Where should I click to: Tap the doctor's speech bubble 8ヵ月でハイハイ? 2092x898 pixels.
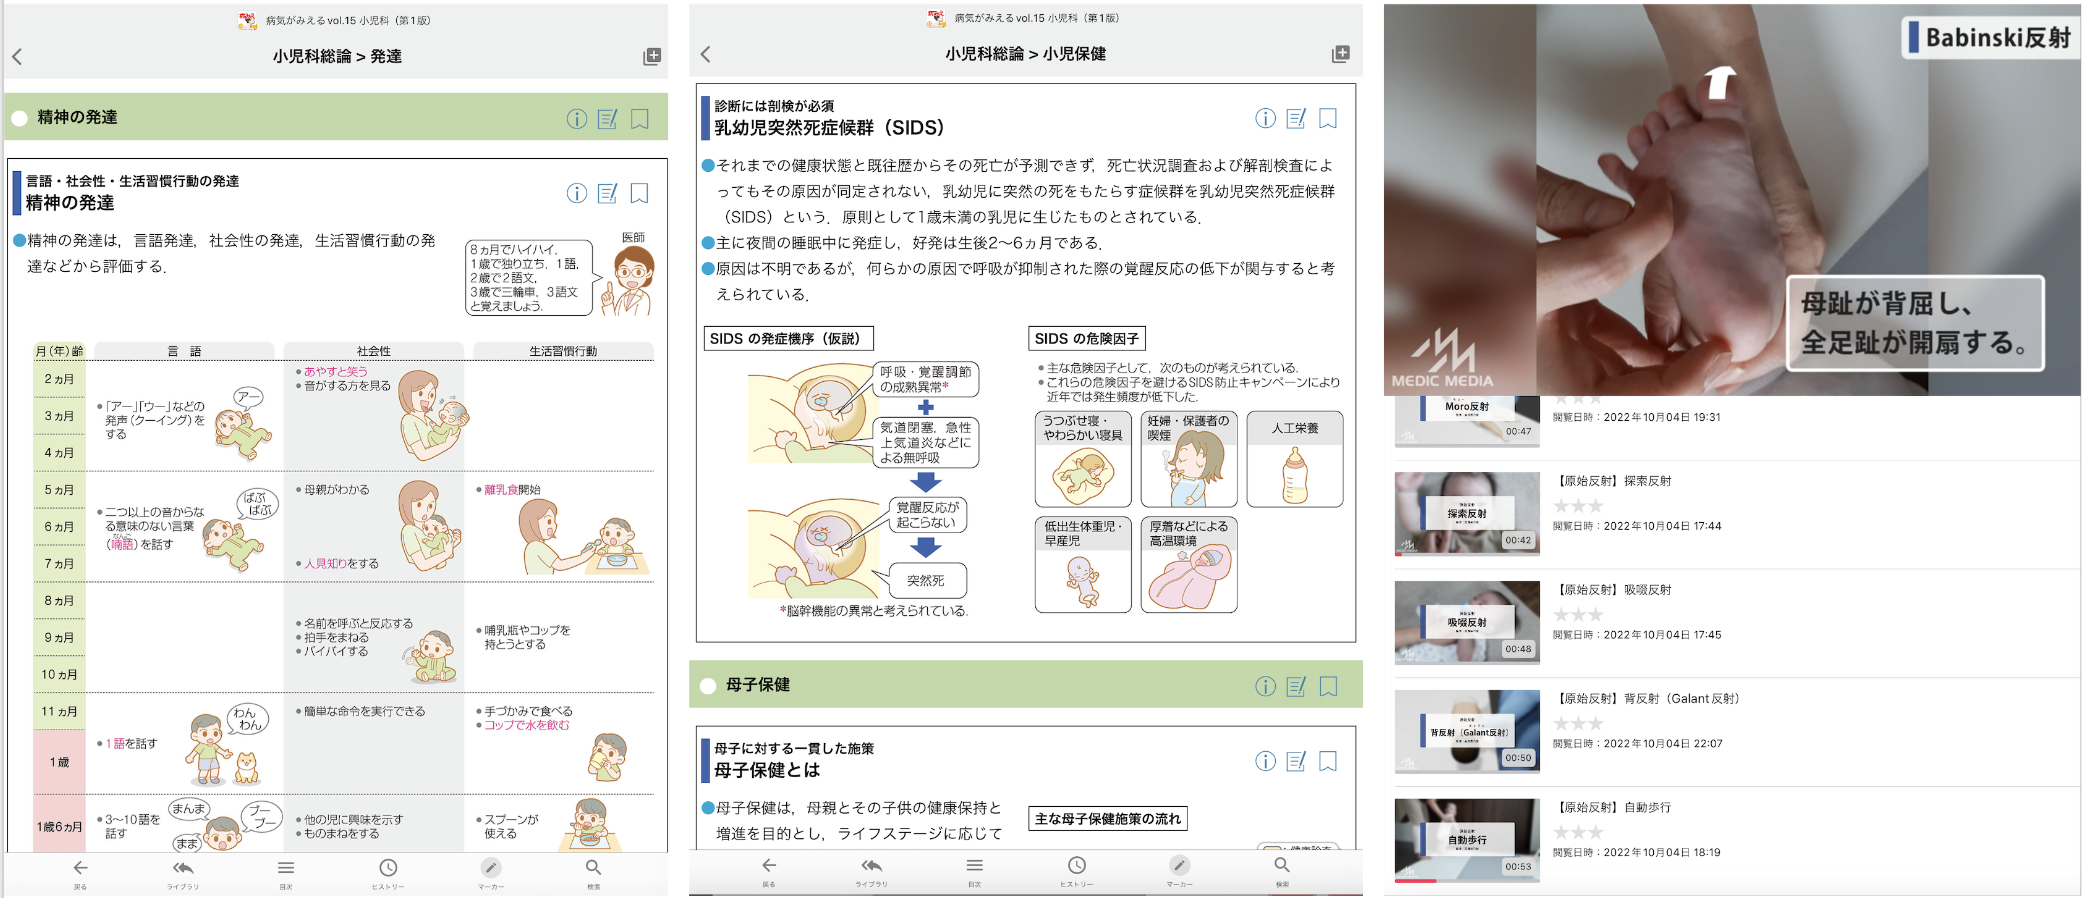click(x=529, y=277)
